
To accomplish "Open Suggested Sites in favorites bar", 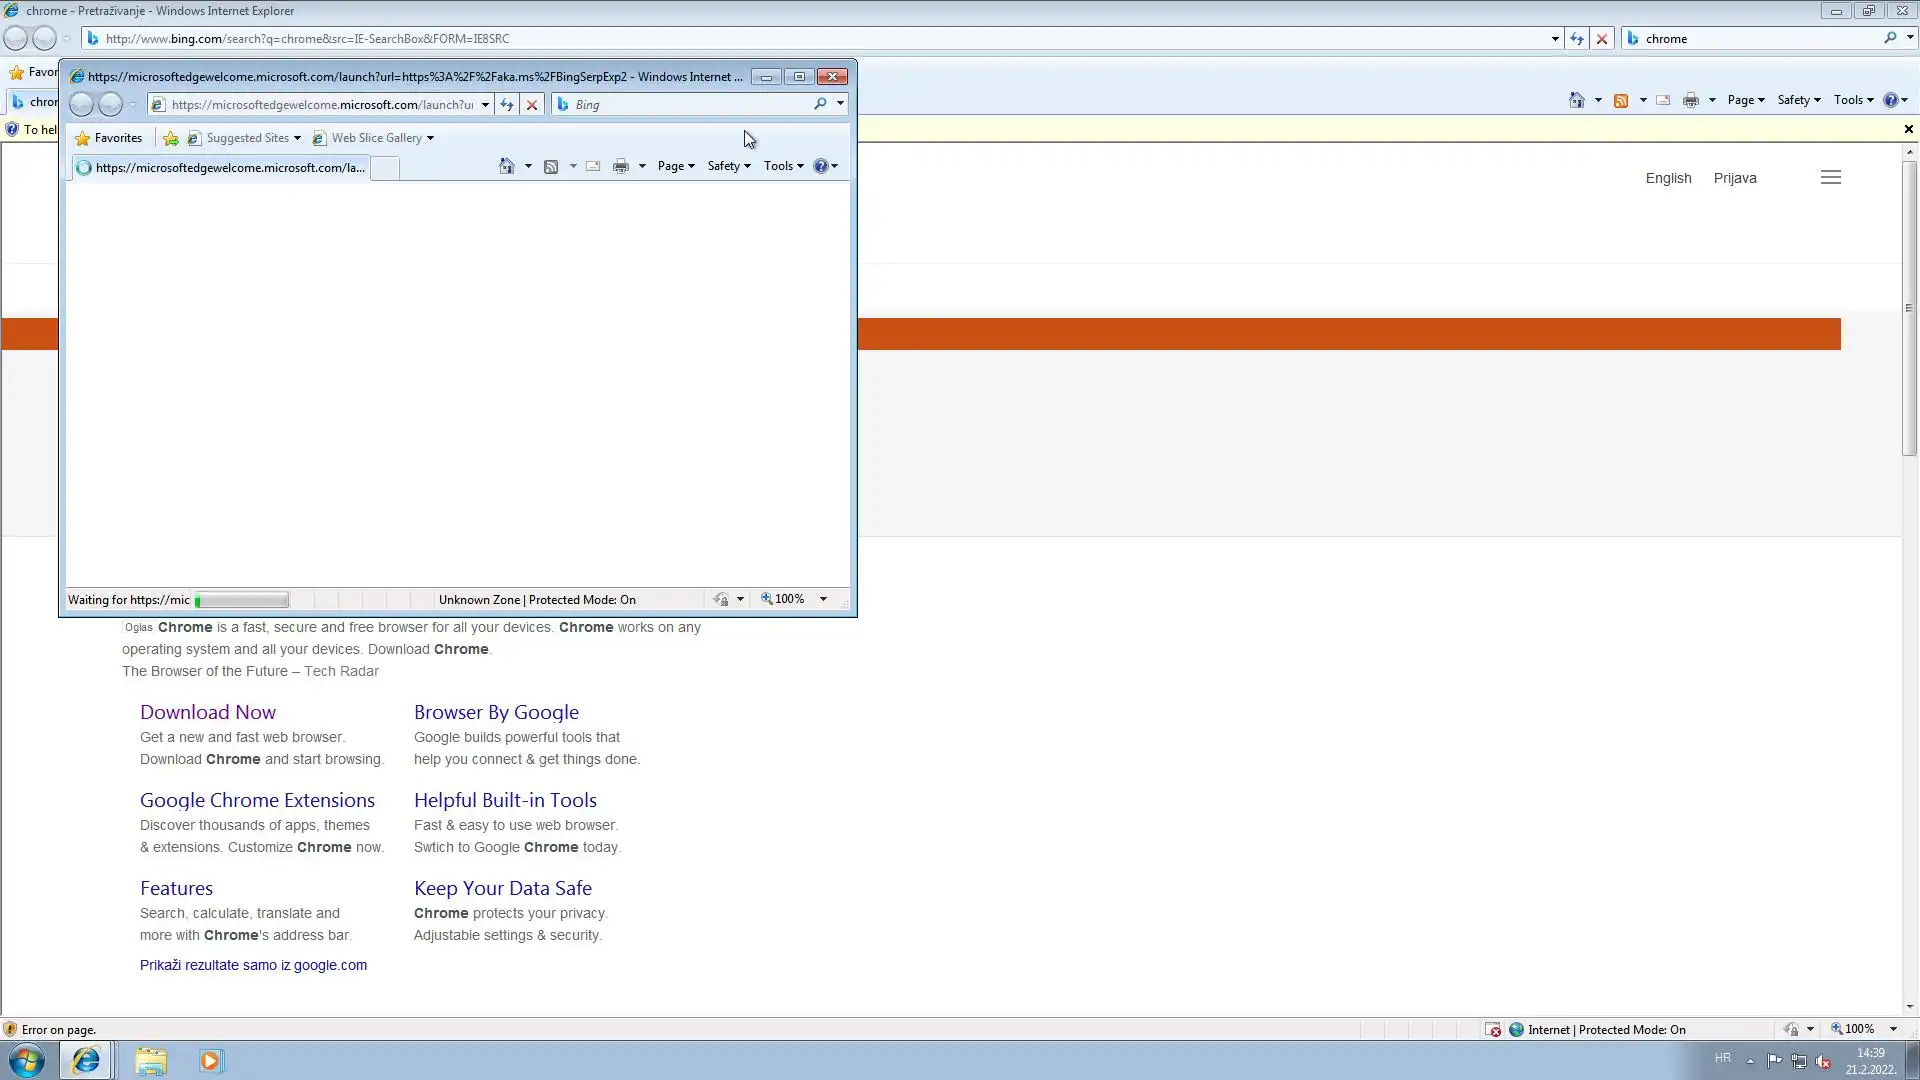I will coord(247,139).
